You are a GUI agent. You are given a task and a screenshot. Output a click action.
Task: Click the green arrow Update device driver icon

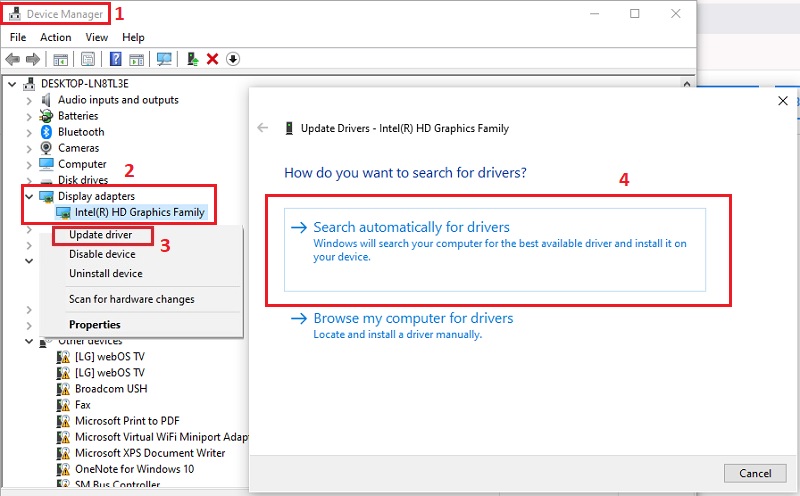(x=192, y=59)
